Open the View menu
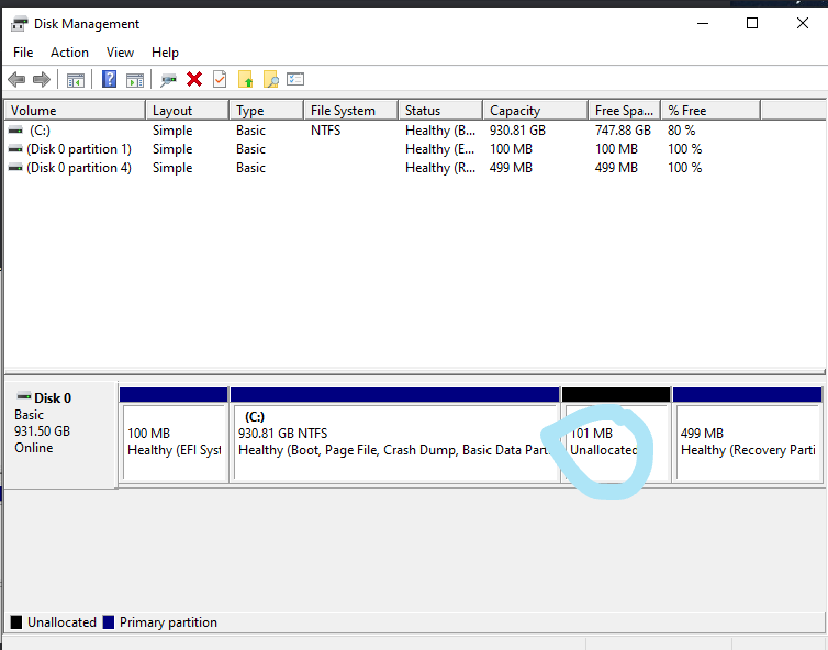Viewport: 828px width, 650px height. (x=120, y=52)
